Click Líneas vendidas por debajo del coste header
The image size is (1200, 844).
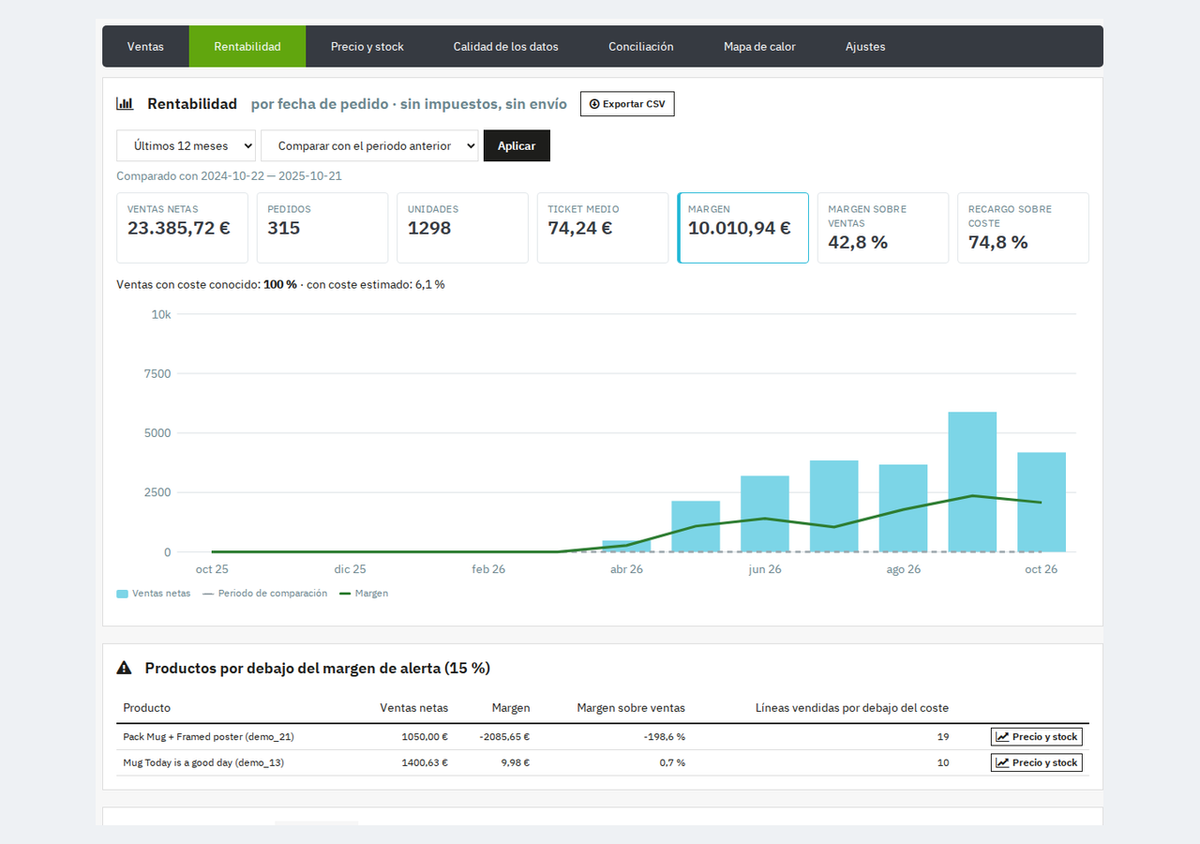point(852,708)
